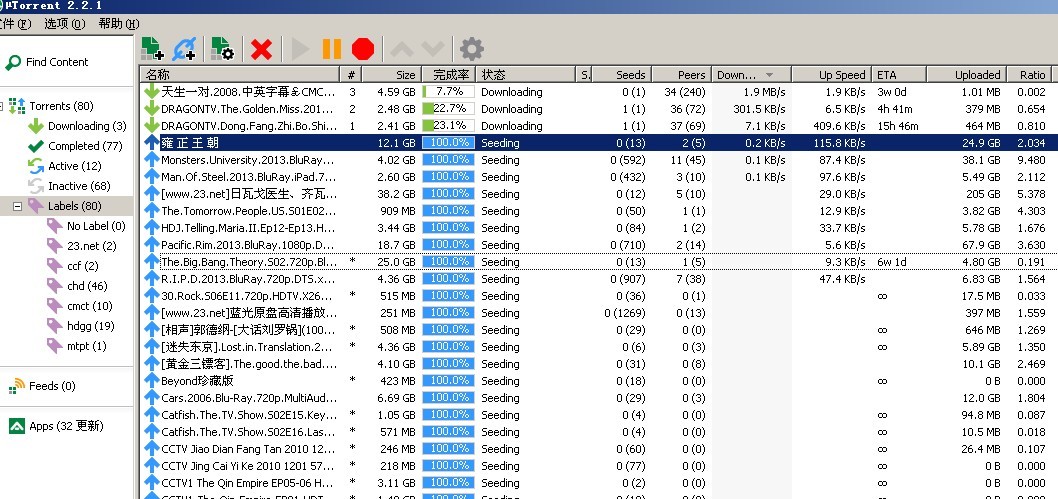Click the tag icon beside hdgg (19)
The height and width of the screenshot is (499, 1058).
pos(55,326)
